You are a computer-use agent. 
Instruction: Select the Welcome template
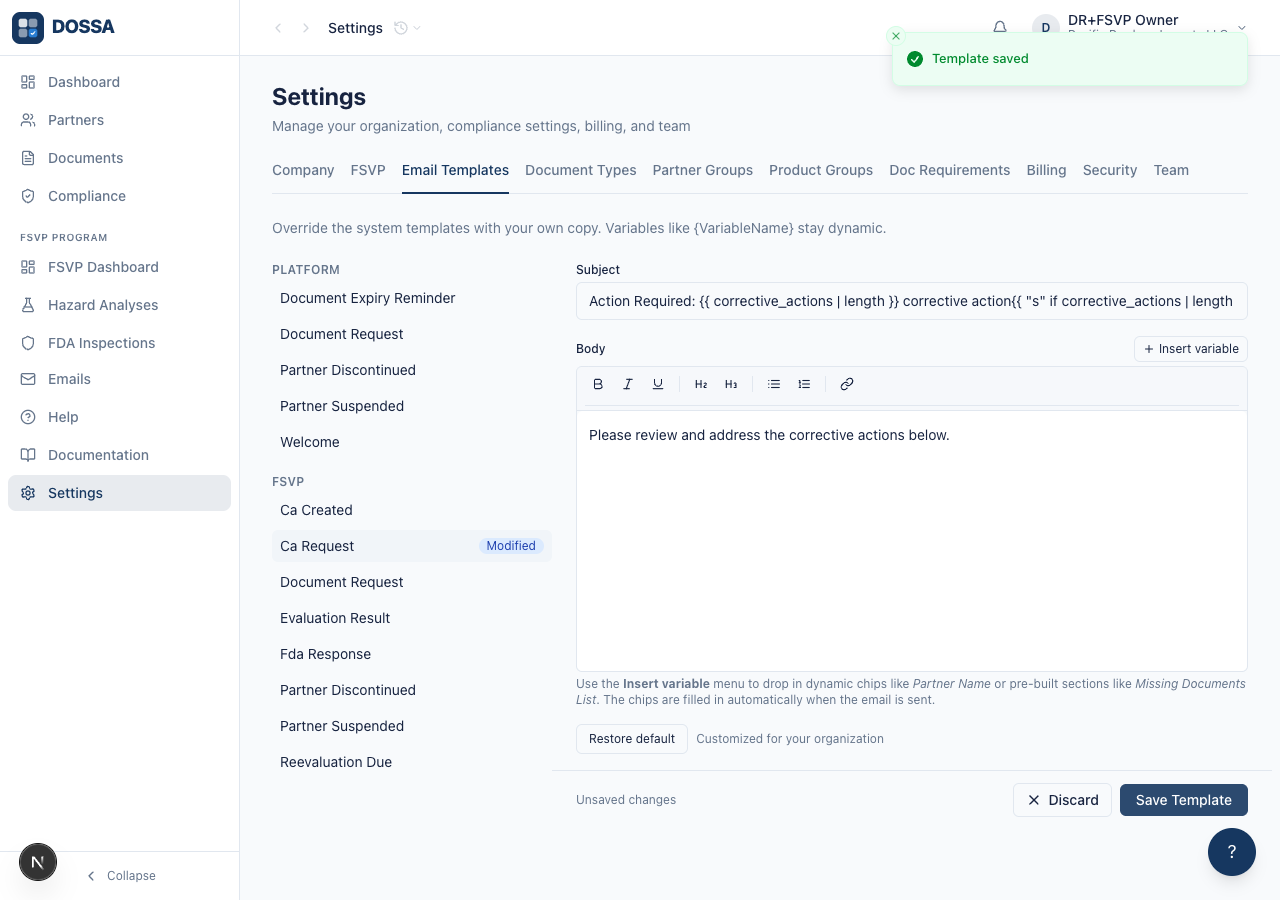click(x=412, y=442)
